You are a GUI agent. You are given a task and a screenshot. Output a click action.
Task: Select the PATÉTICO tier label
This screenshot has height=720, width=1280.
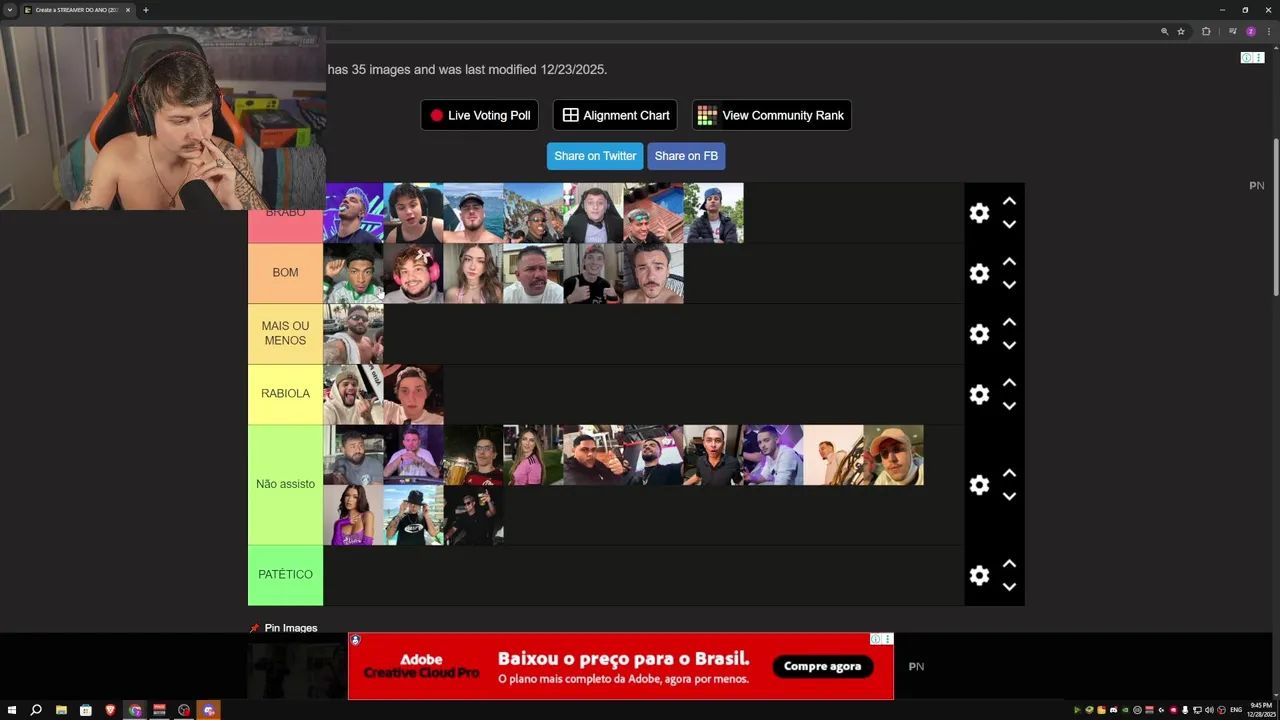[285, 575]
